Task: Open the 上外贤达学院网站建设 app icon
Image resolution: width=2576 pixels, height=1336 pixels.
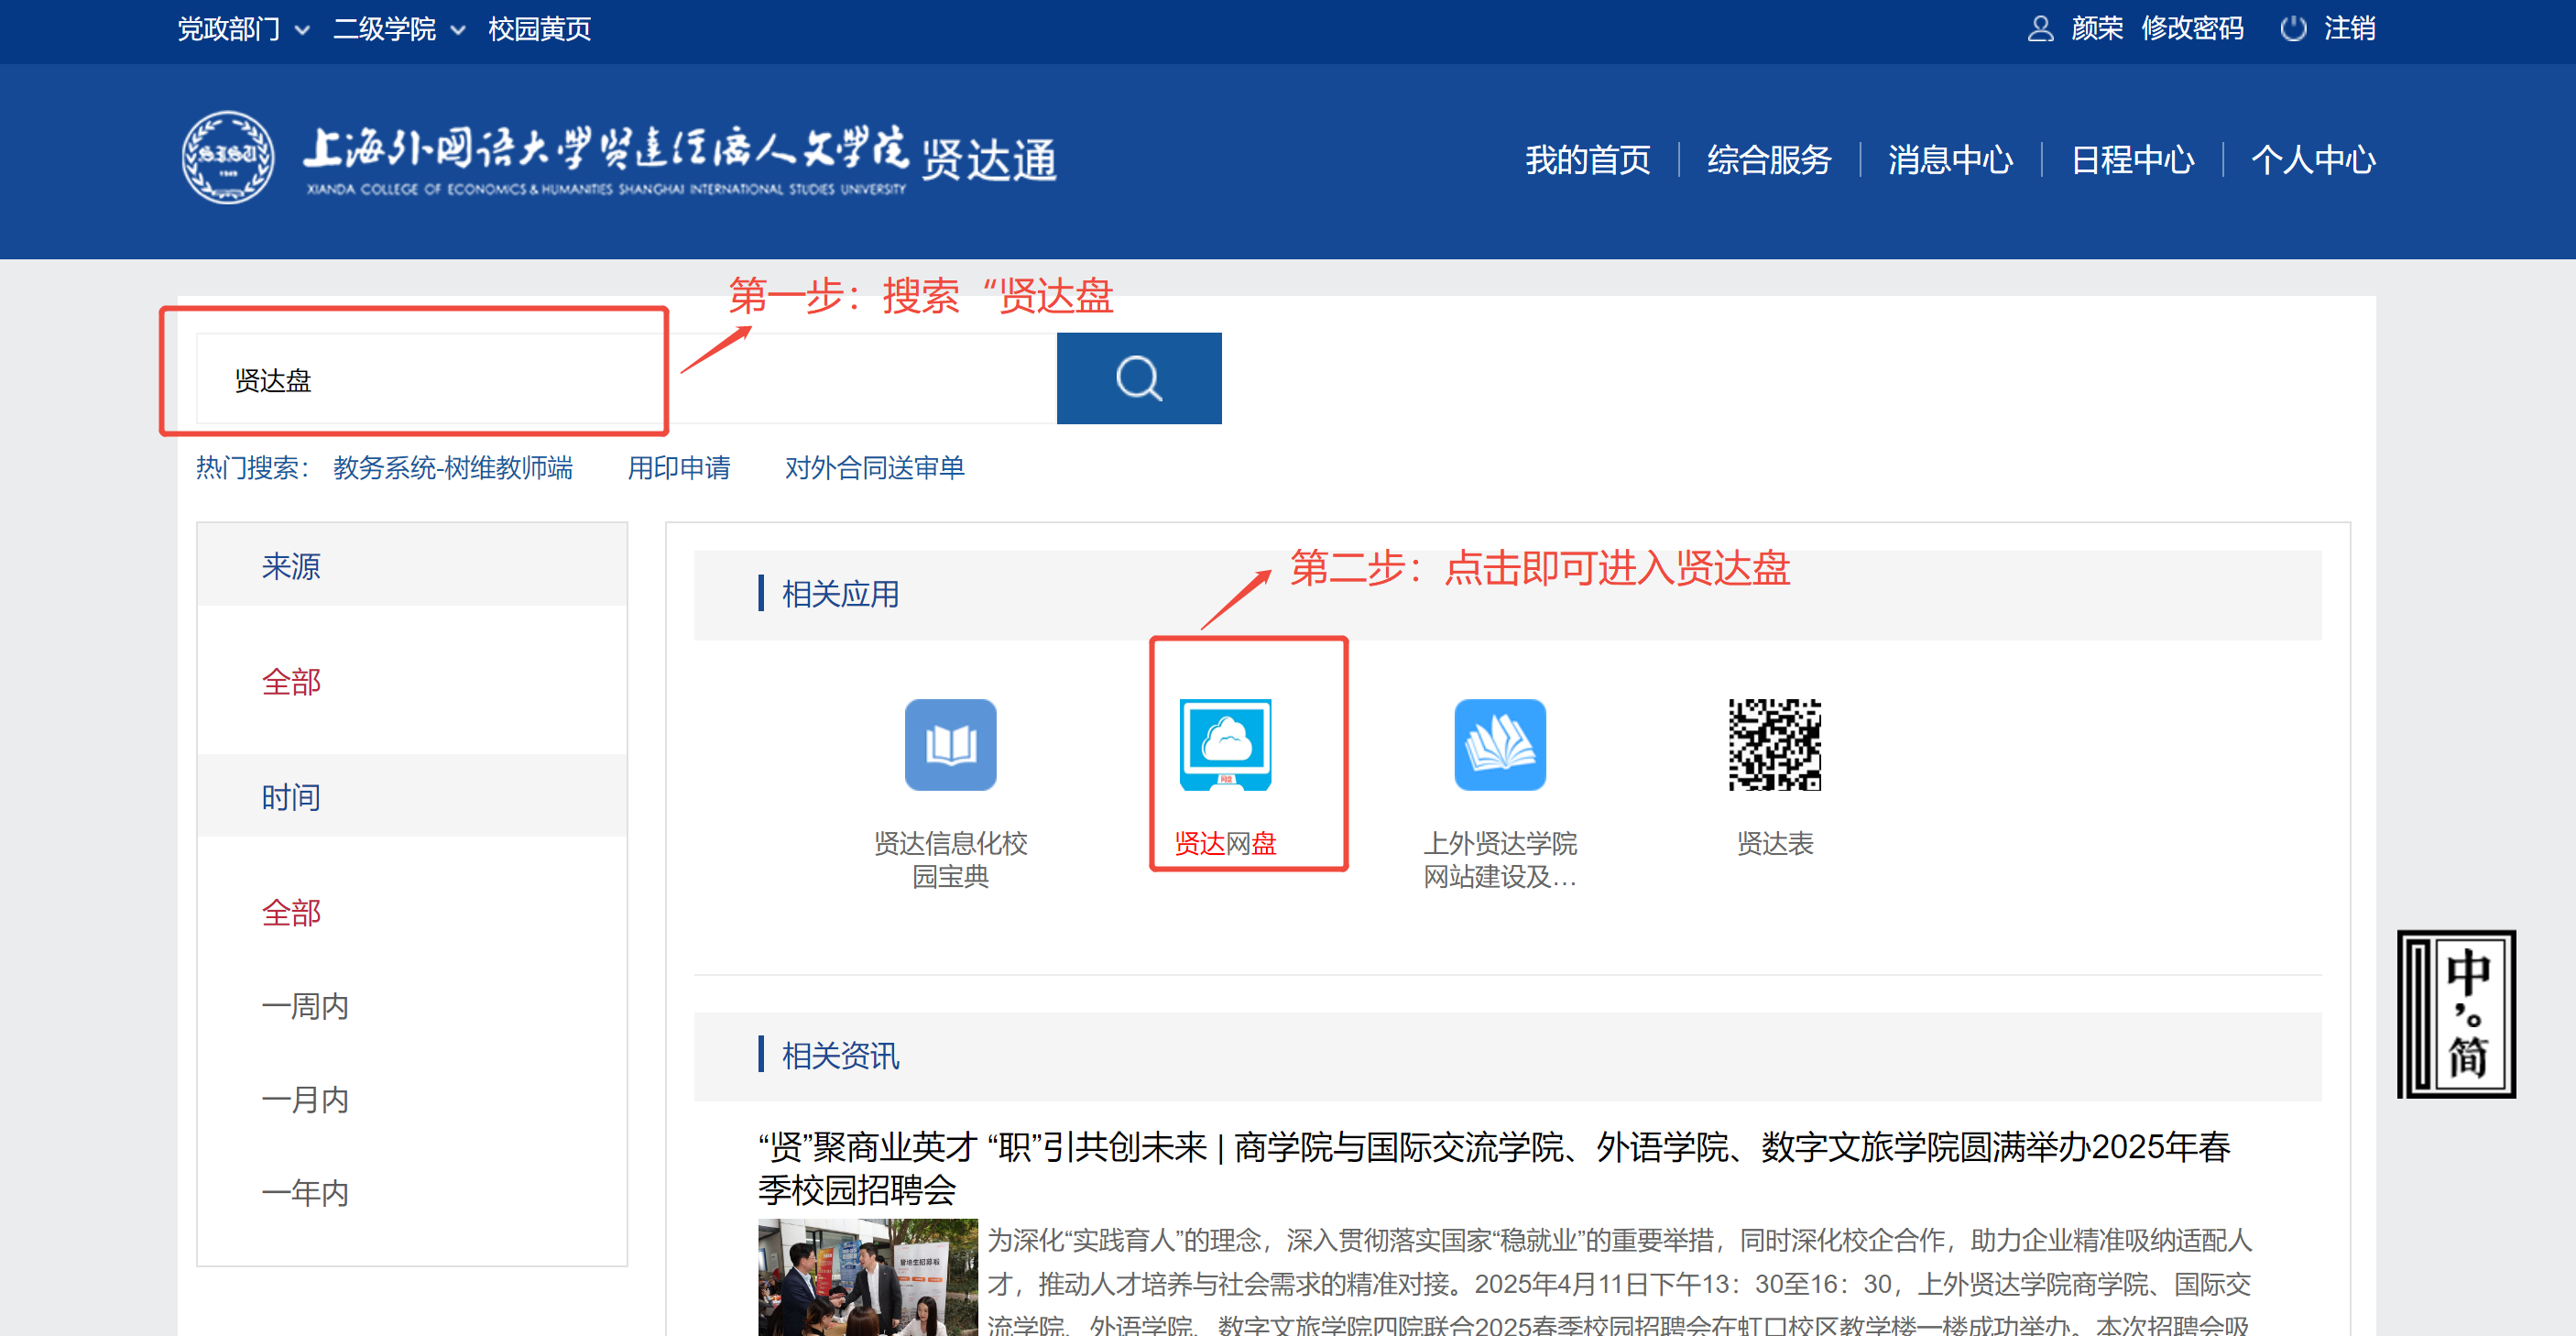Action: (x=1500, y=744)
